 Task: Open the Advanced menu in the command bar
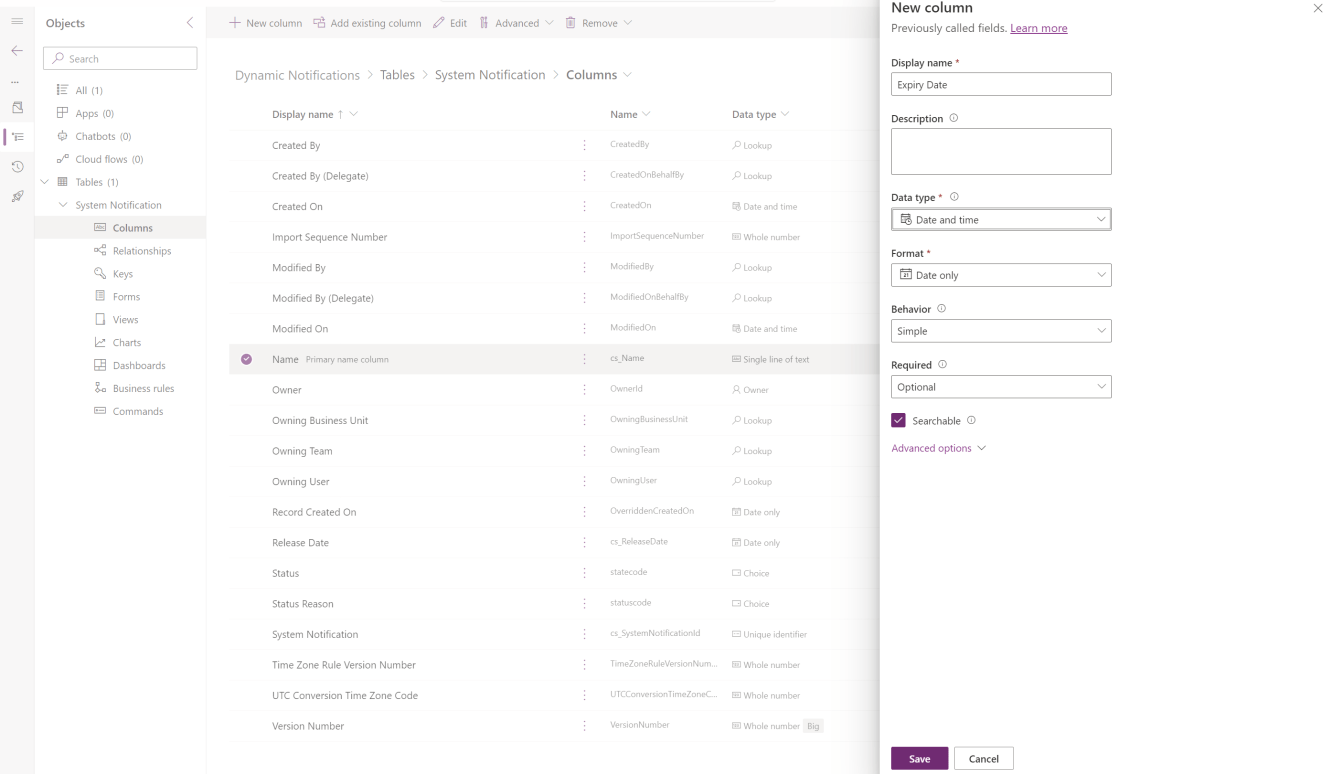tap(516, 22)
